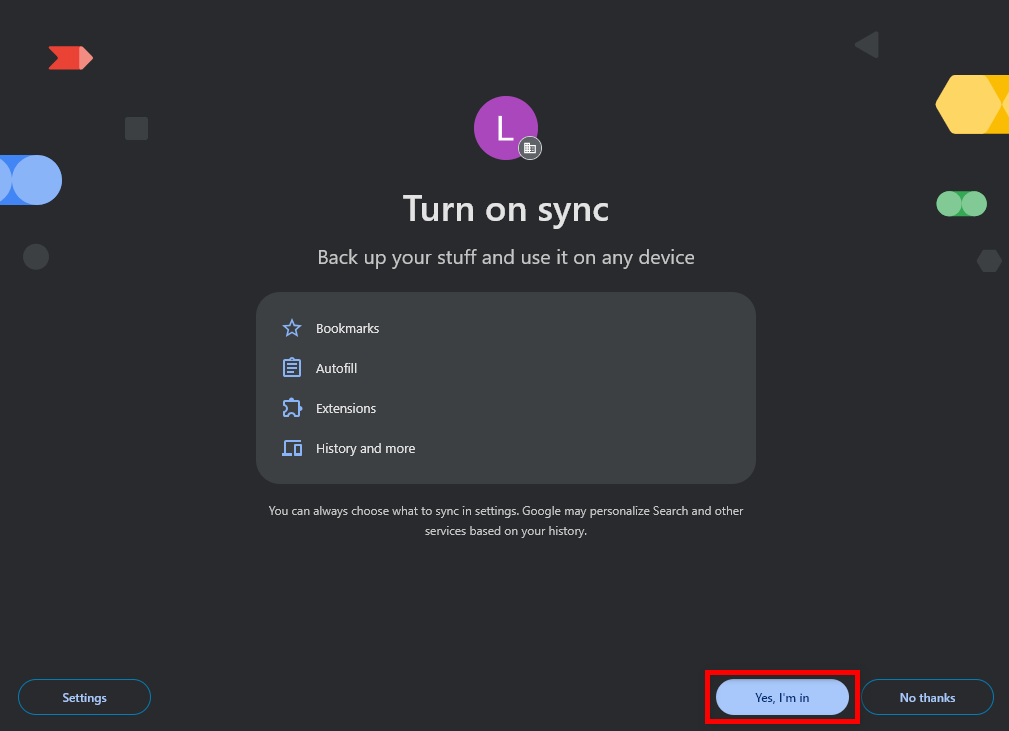Click the Bookmarks star icon
The width and height of the screenshot is (1009, 731).
pos(291,328)
